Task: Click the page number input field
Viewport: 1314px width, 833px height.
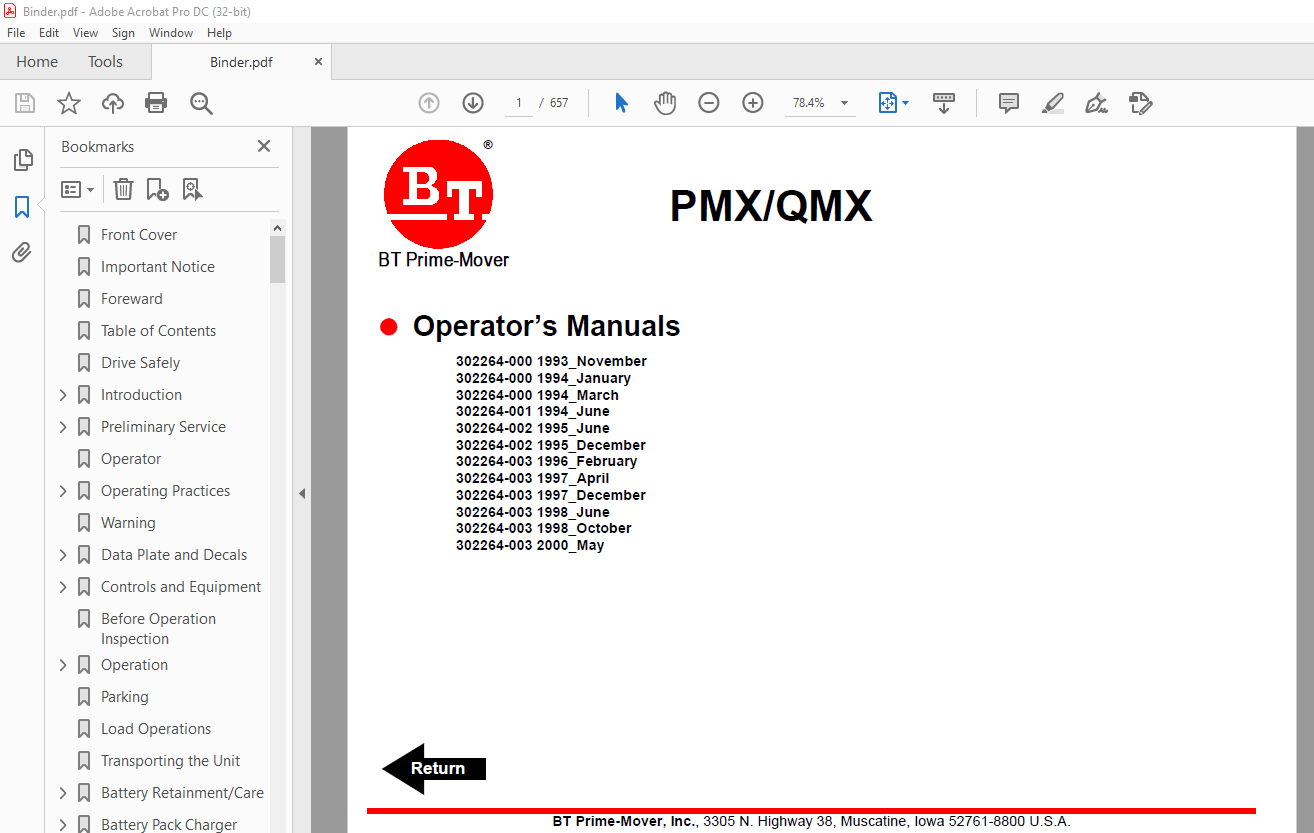Action: pos(519,103)
